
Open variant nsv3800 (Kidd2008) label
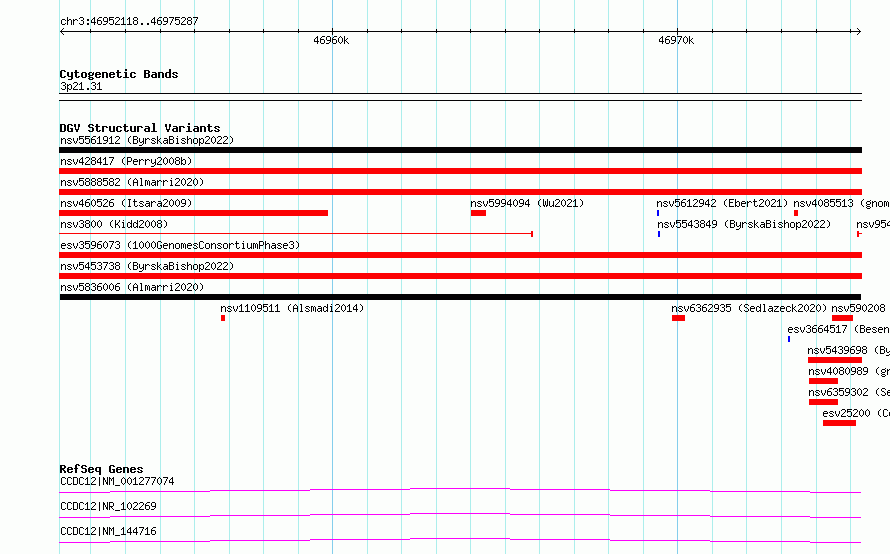pos(114,224)
